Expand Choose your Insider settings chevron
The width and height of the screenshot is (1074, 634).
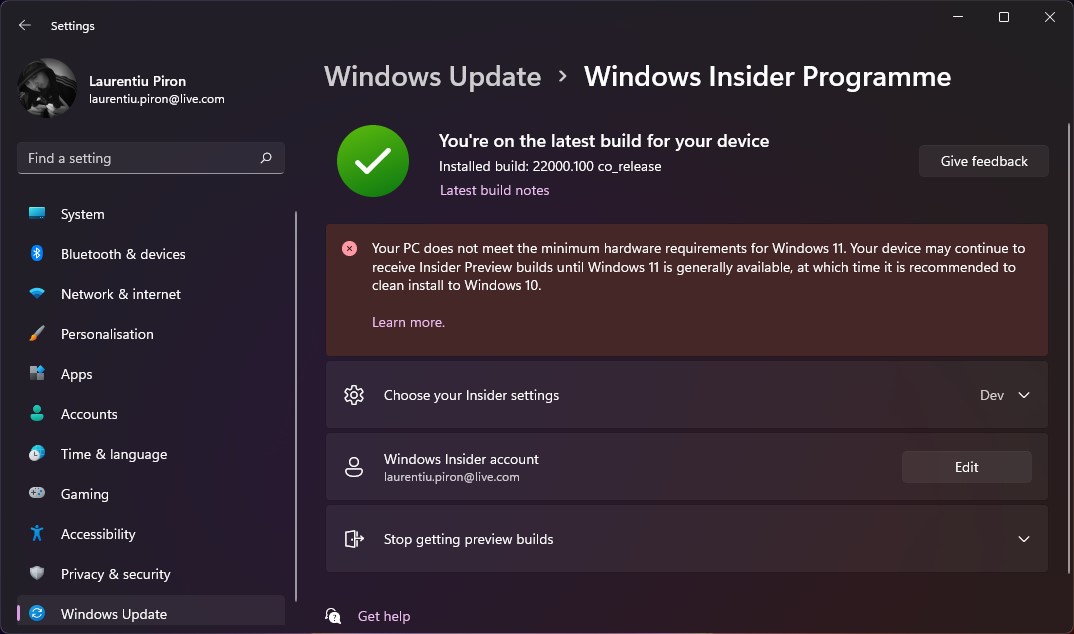(x=1024, y=395)
